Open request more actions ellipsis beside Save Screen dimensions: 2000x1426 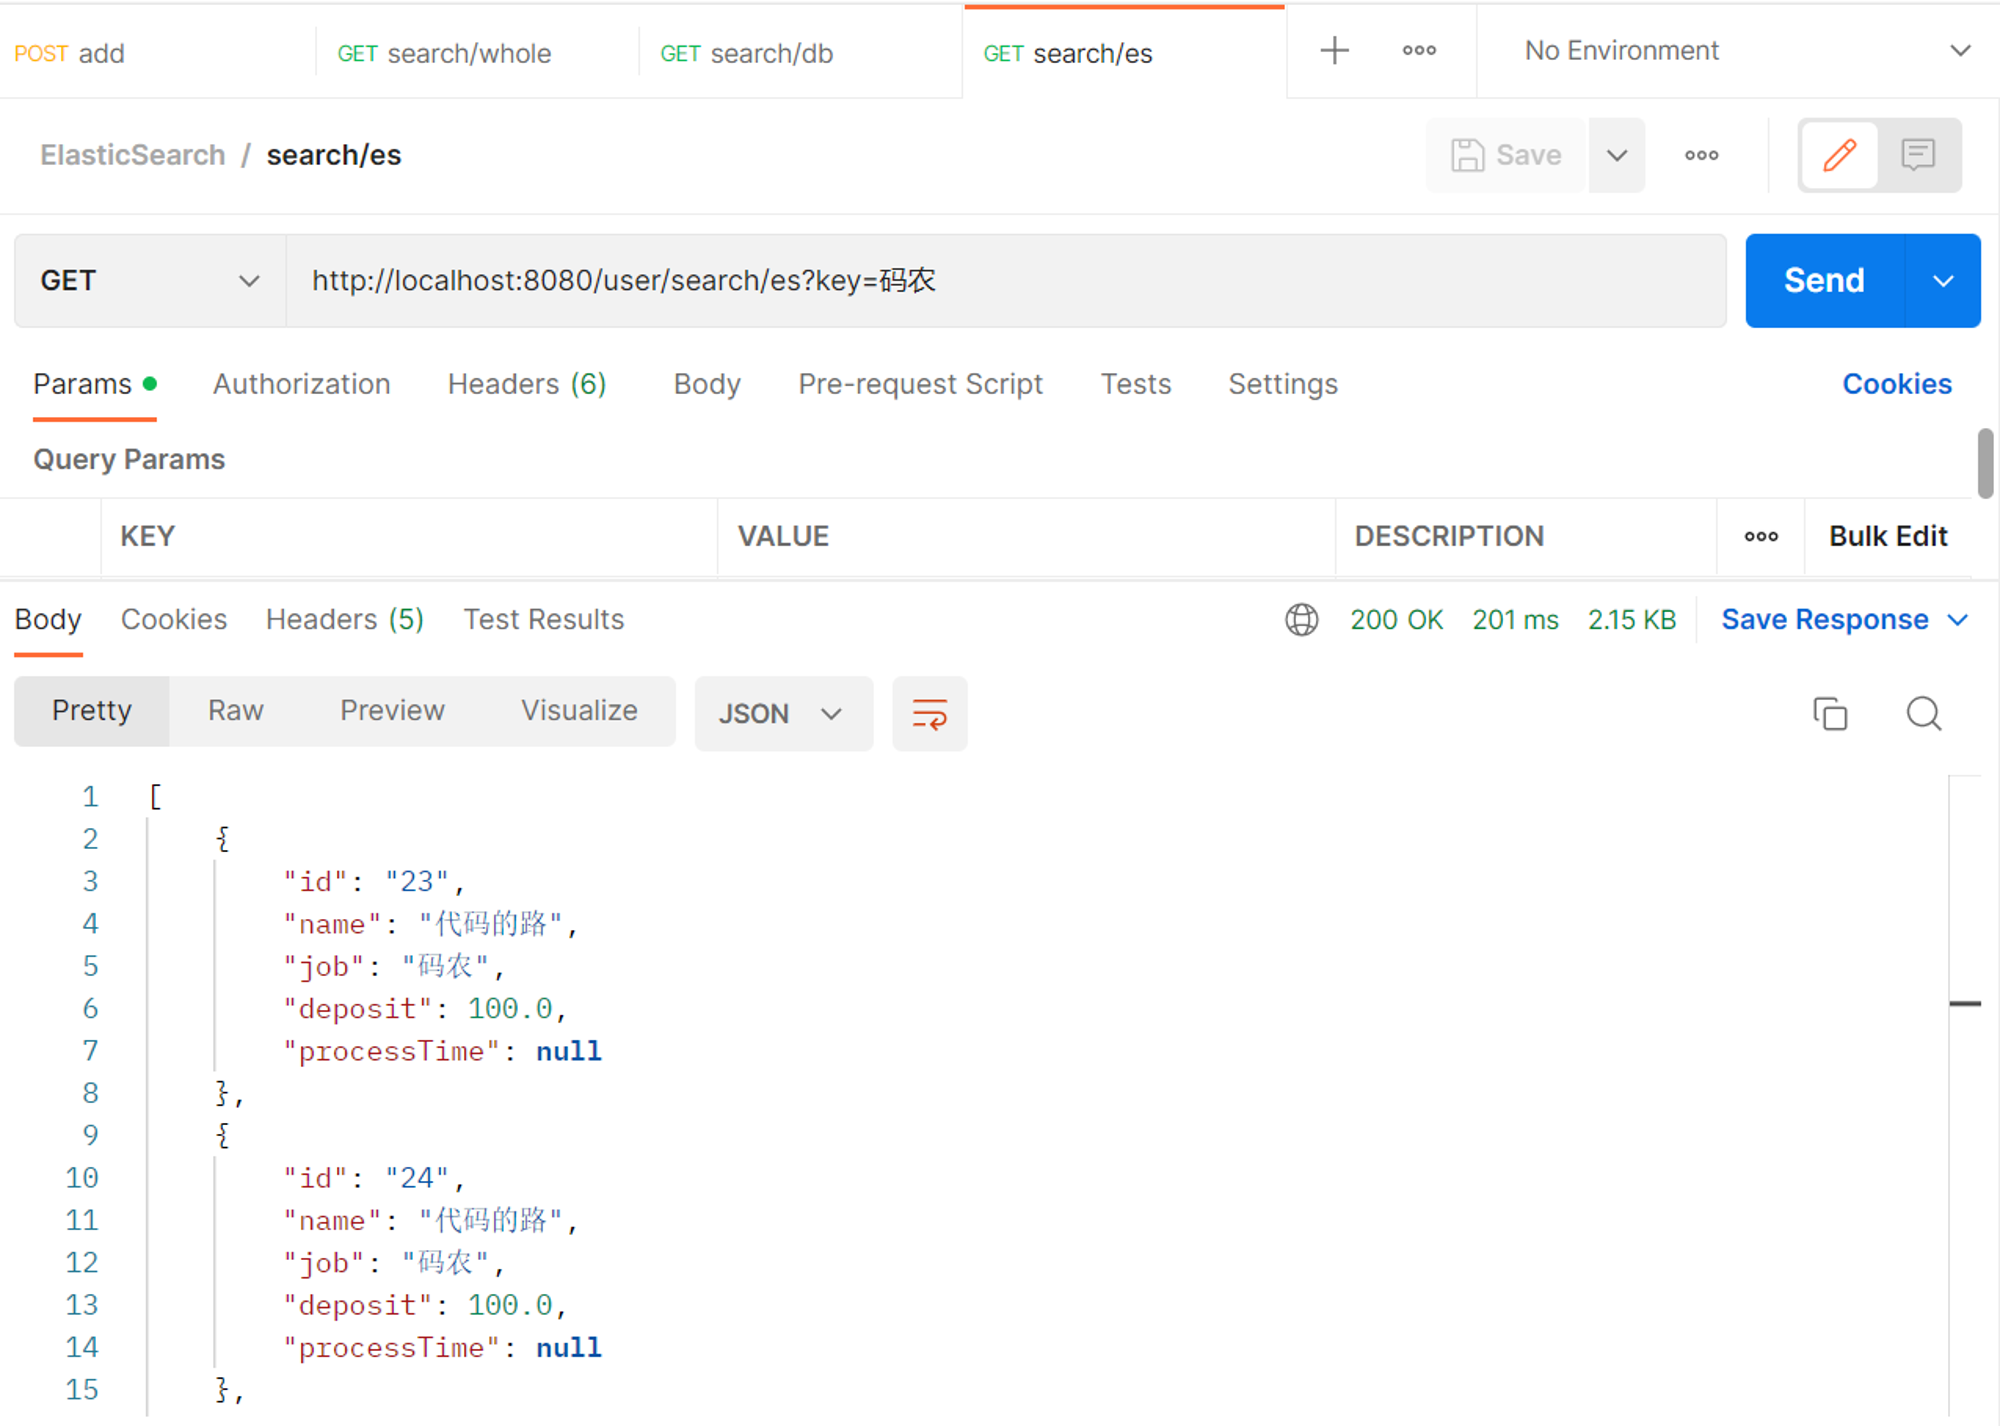[1701, 155]
